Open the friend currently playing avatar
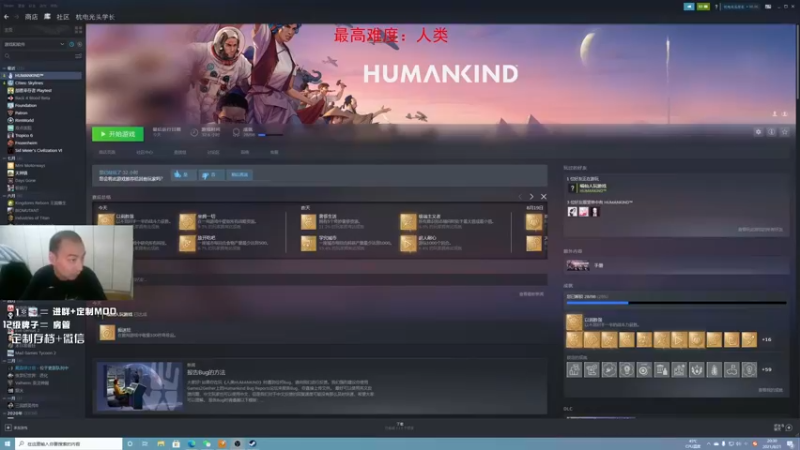 572,188
